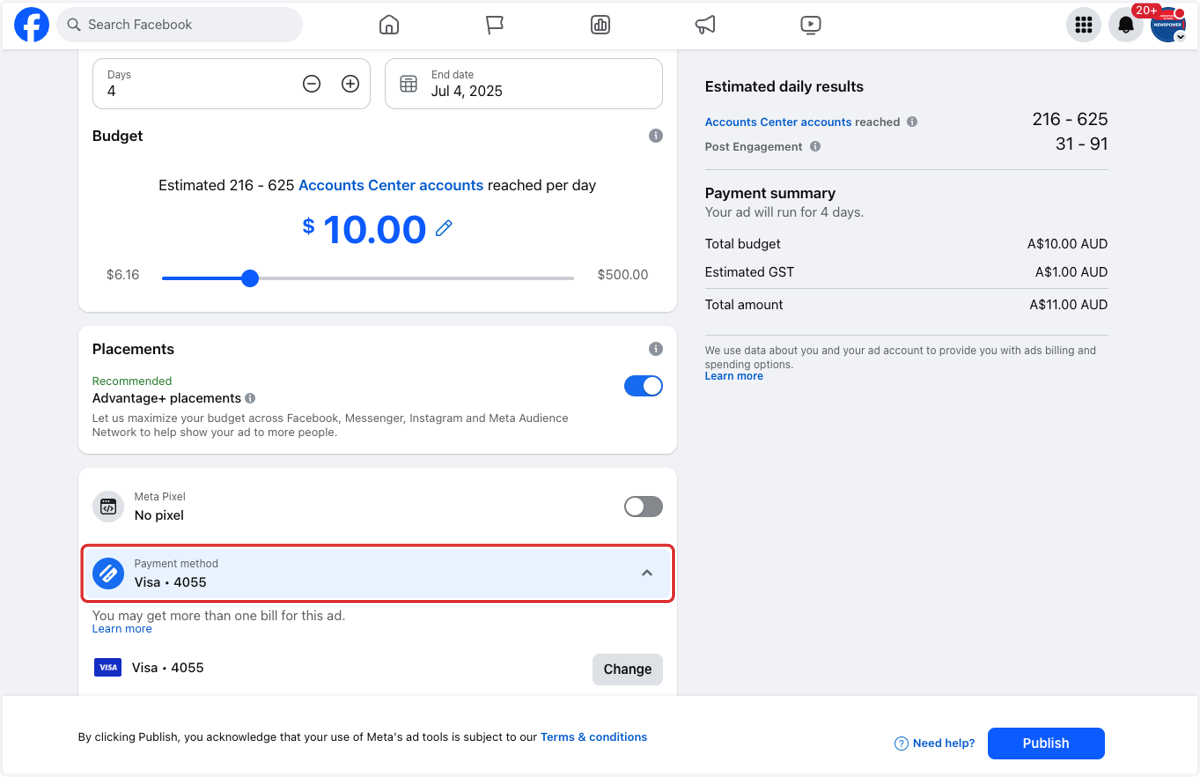The width and height of the screenshot is (1200, 777).
Task: Click the Need help? link
Action: (943, 743)
